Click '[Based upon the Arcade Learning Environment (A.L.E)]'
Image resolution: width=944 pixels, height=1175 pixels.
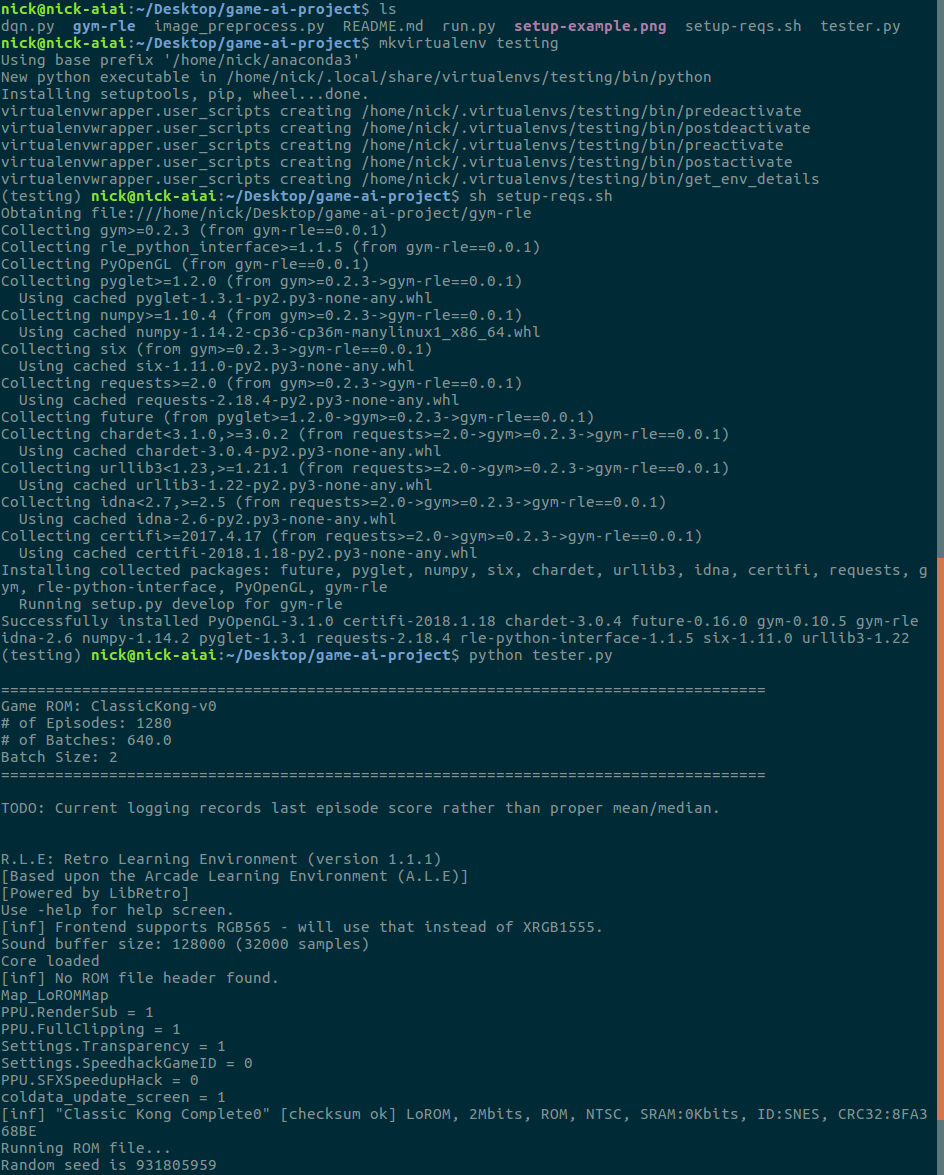[x=235, y=876]
